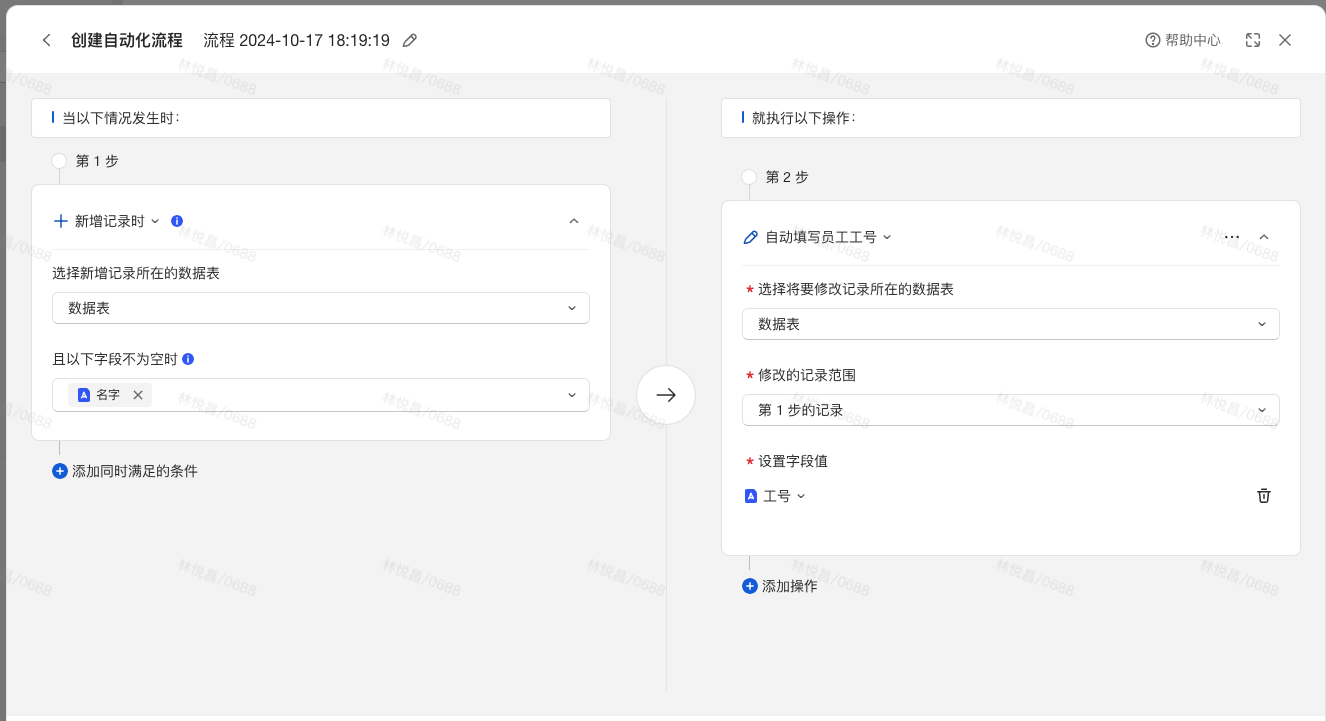1326x721 pixels.
Task: Click the pencil icon to rename the flow
Action: [x=409, y=40]
